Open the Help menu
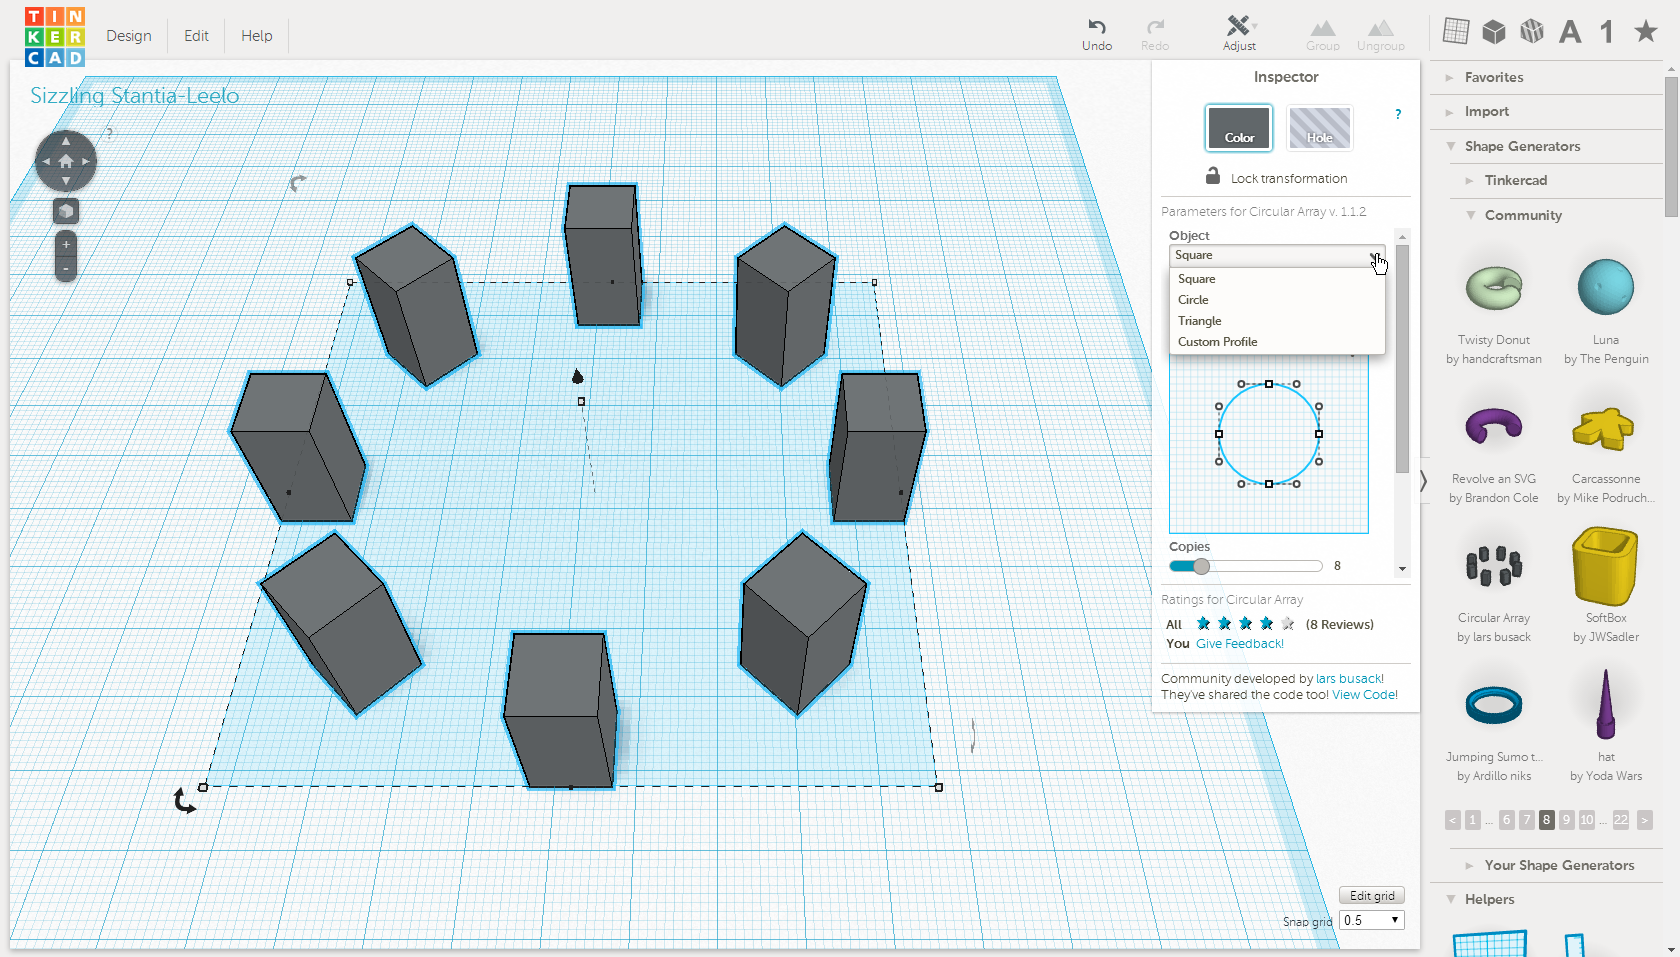Screen dimensions: 1680x957 click(256, 35)
